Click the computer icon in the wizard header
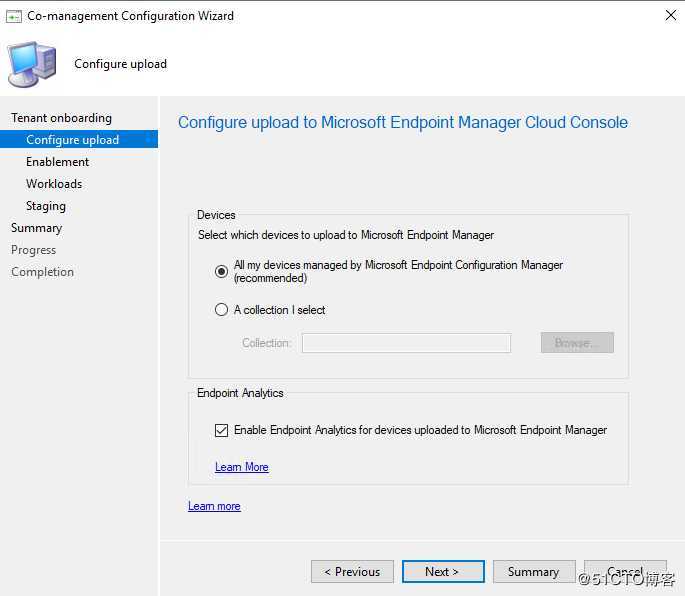Viewport: 685px width, 596px height. [32, 64]
